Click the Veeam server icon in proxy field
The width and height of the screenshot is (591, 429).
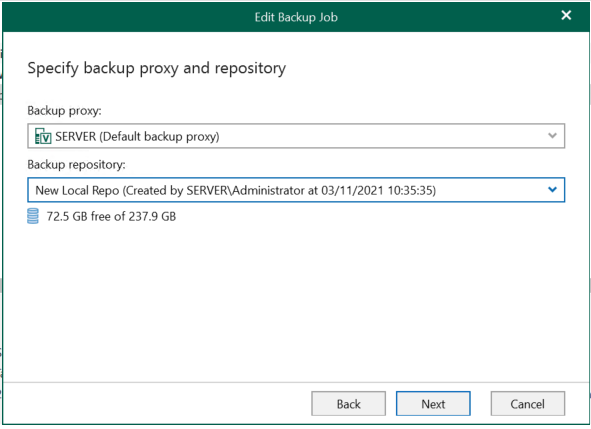tap(43, 136)
